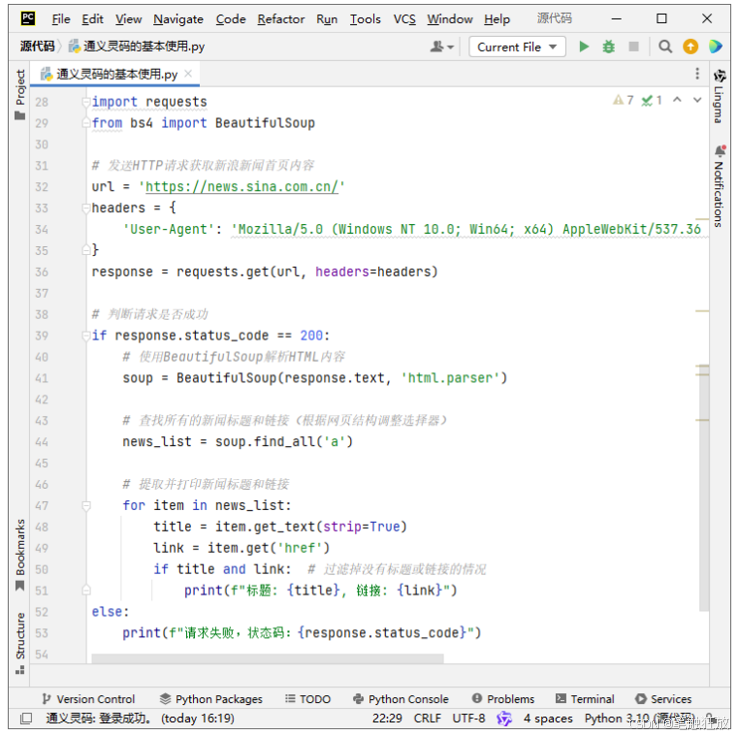Click the fold end marker at line 51
Screen dimensions: 740x737
[x=85, y=590]
